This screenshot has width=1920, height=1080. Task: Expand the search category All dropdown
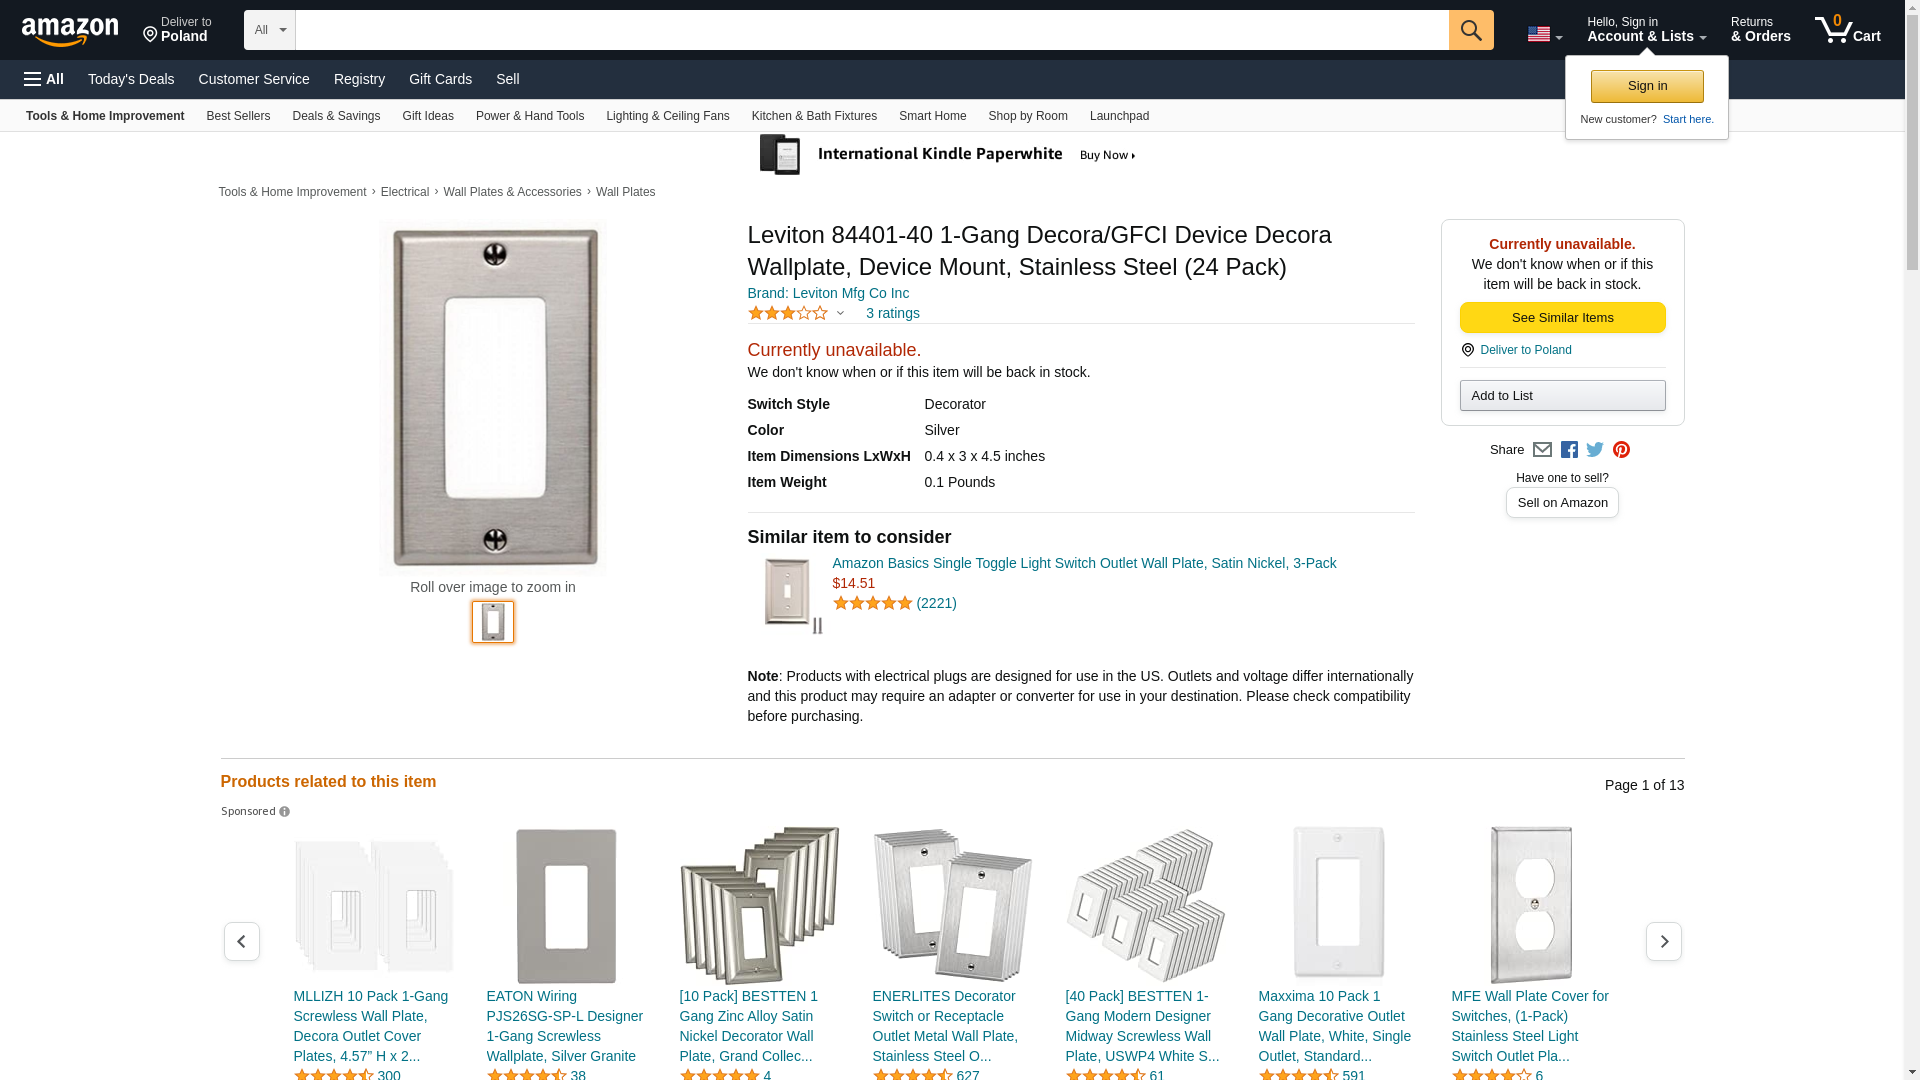tap(270, 30)
